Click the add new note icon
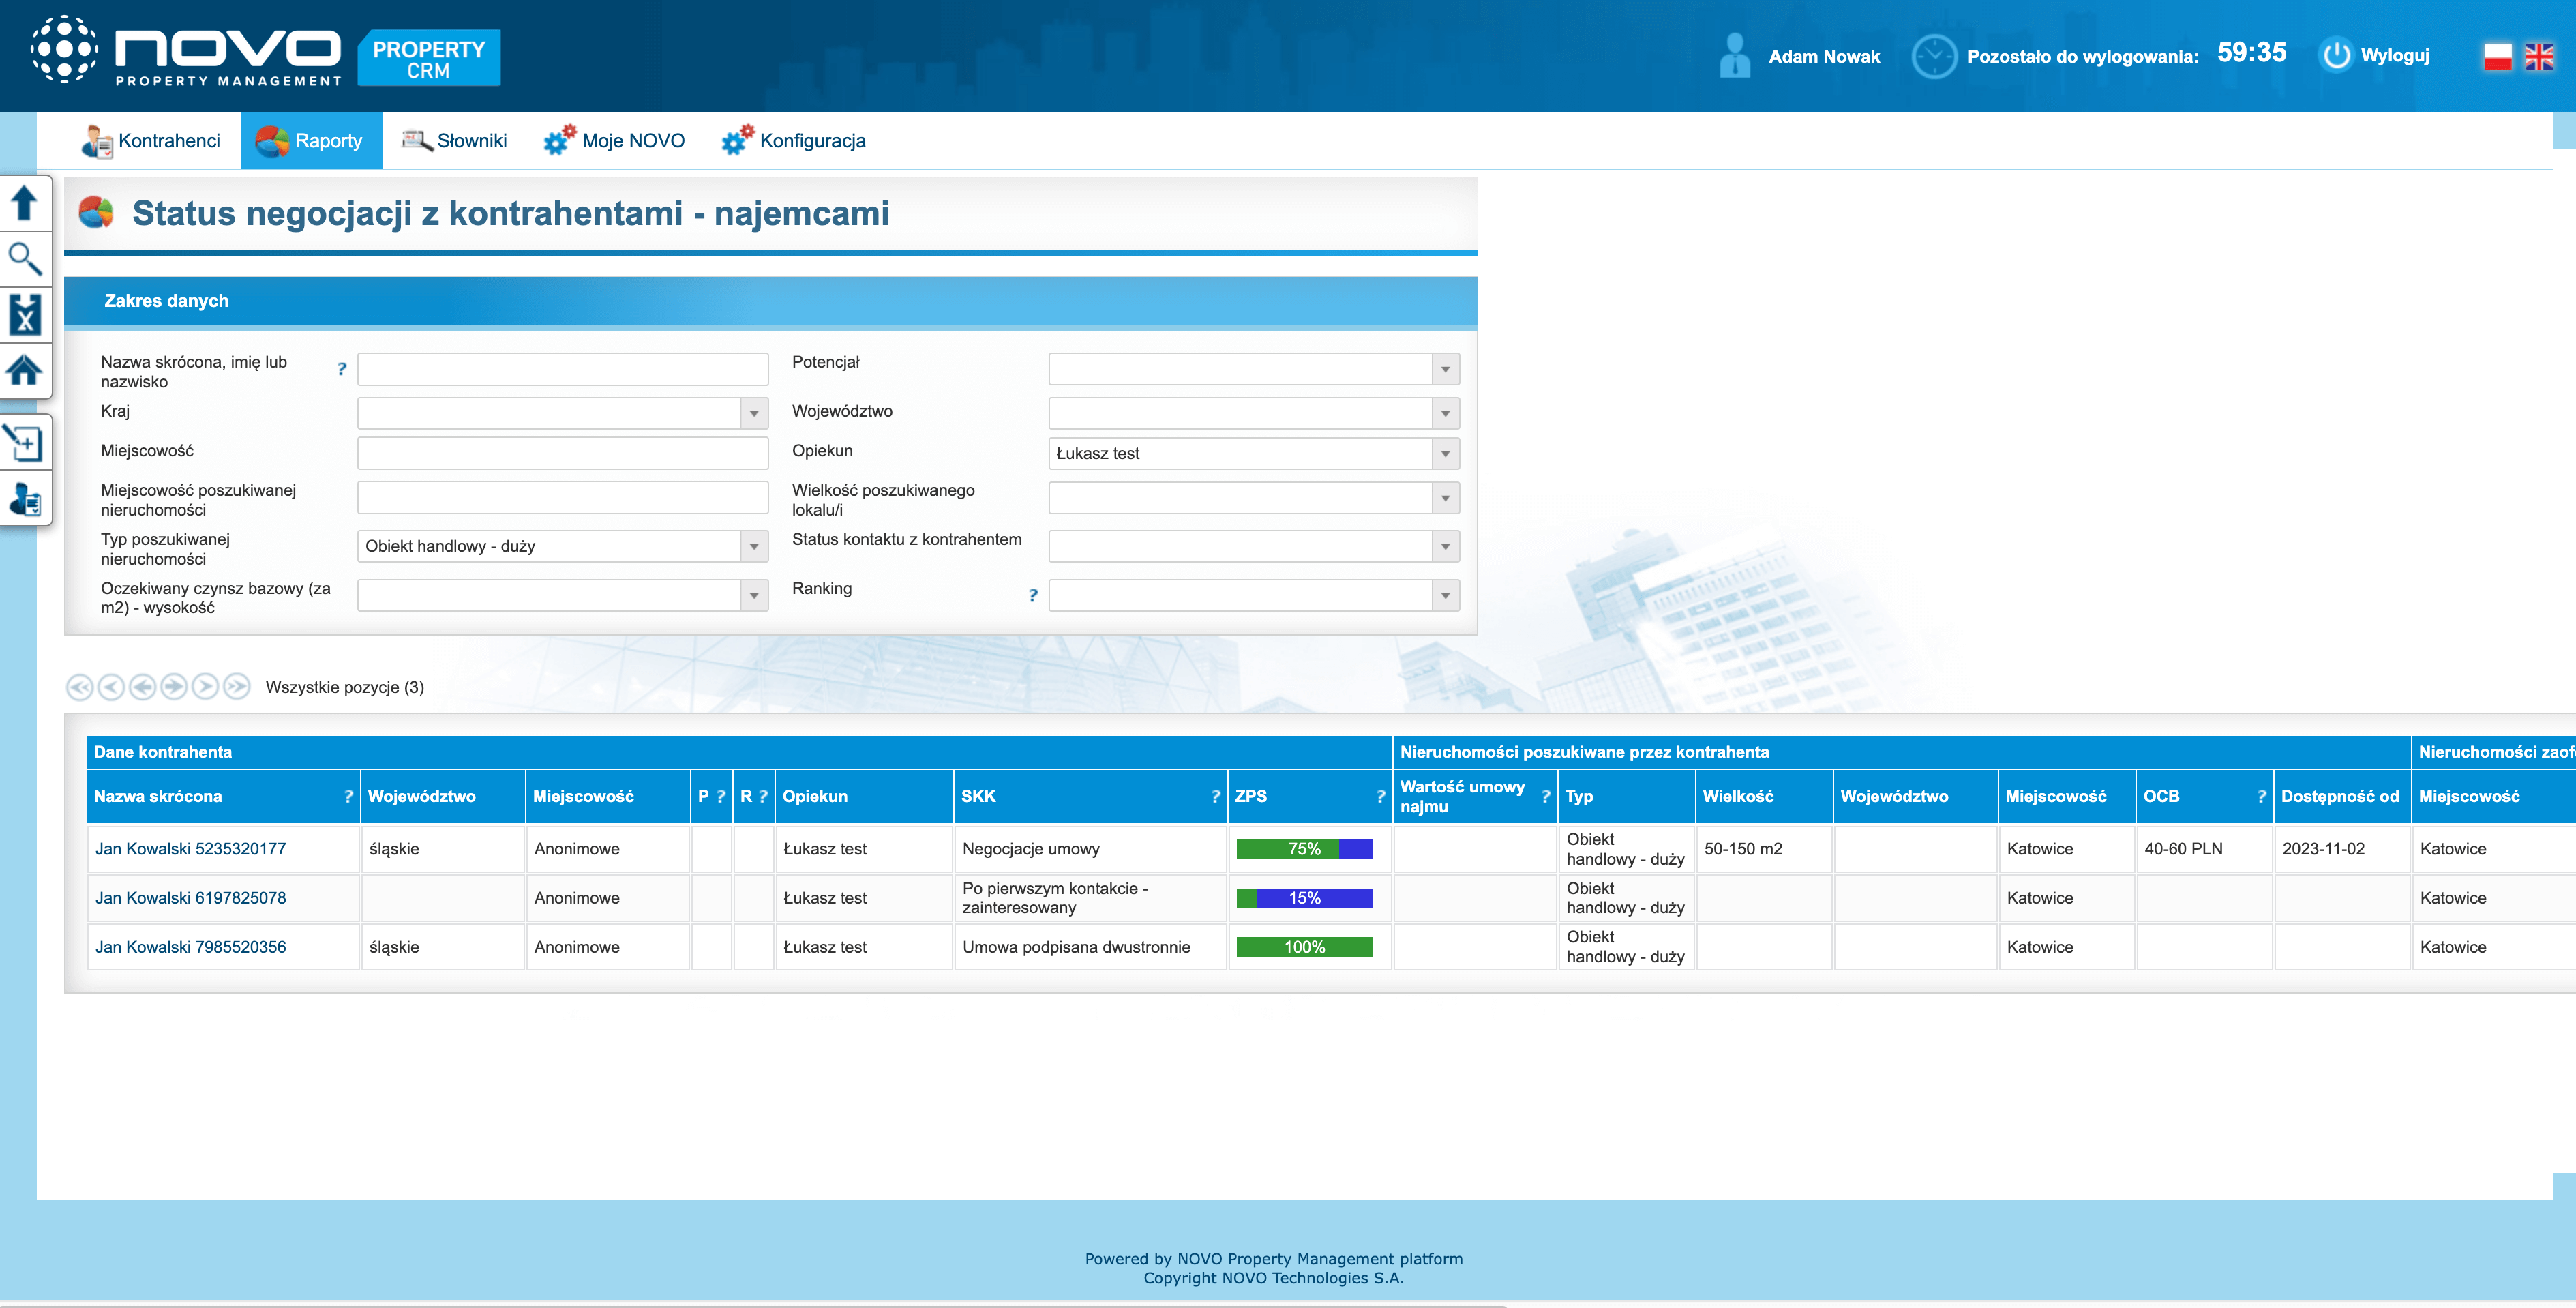 click(25, 443)
